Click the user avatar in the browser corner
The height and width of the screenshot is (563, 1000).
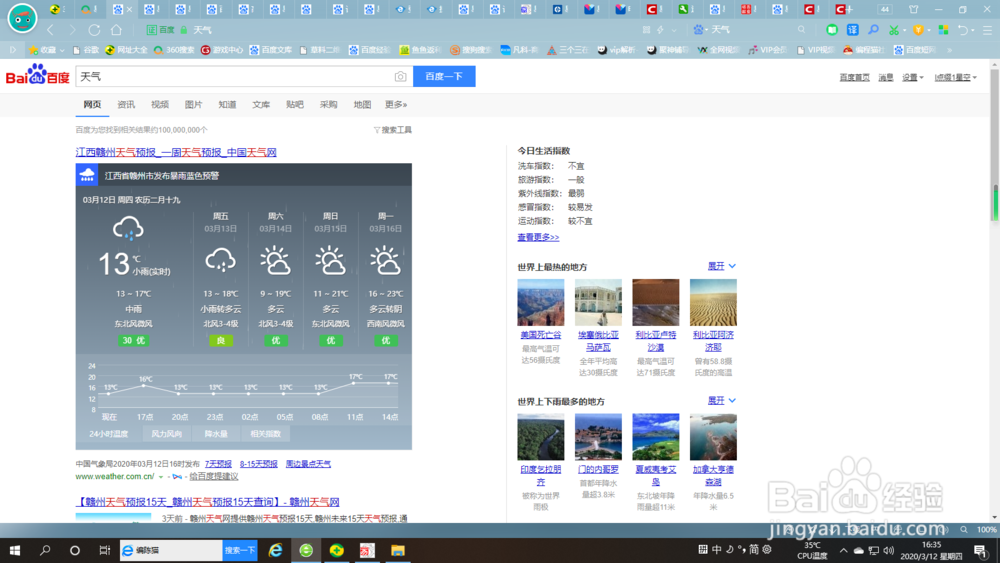[x=22, y=18]
